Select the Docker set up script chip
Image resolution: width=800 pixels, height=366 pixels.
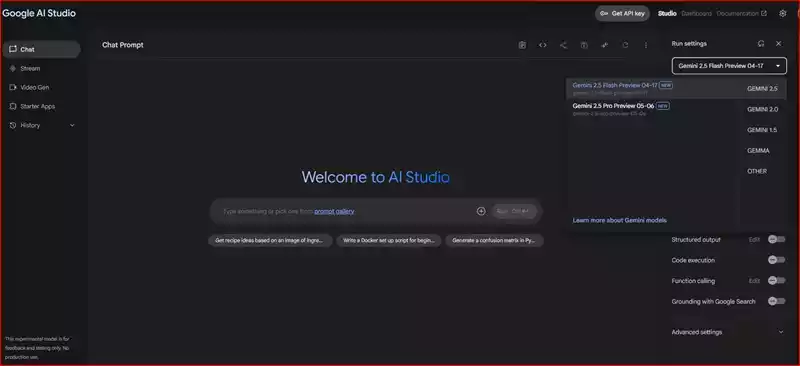pos(388,240)
